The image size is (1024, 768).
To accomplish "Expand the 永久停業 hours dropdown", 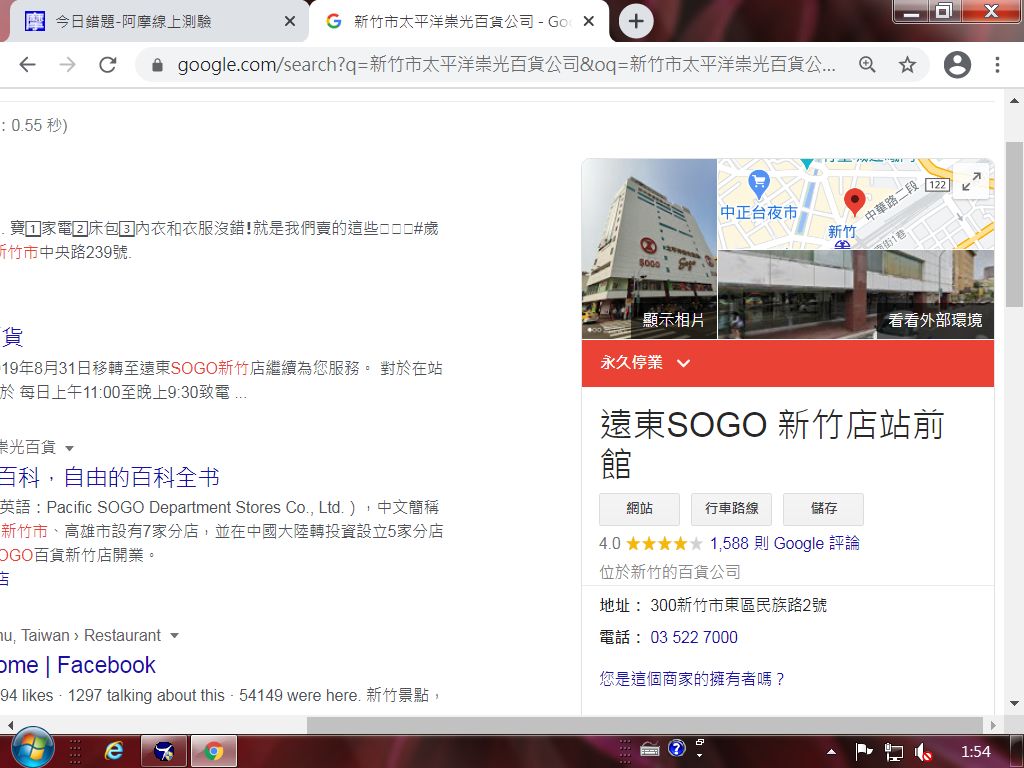I will click(684, 363).
